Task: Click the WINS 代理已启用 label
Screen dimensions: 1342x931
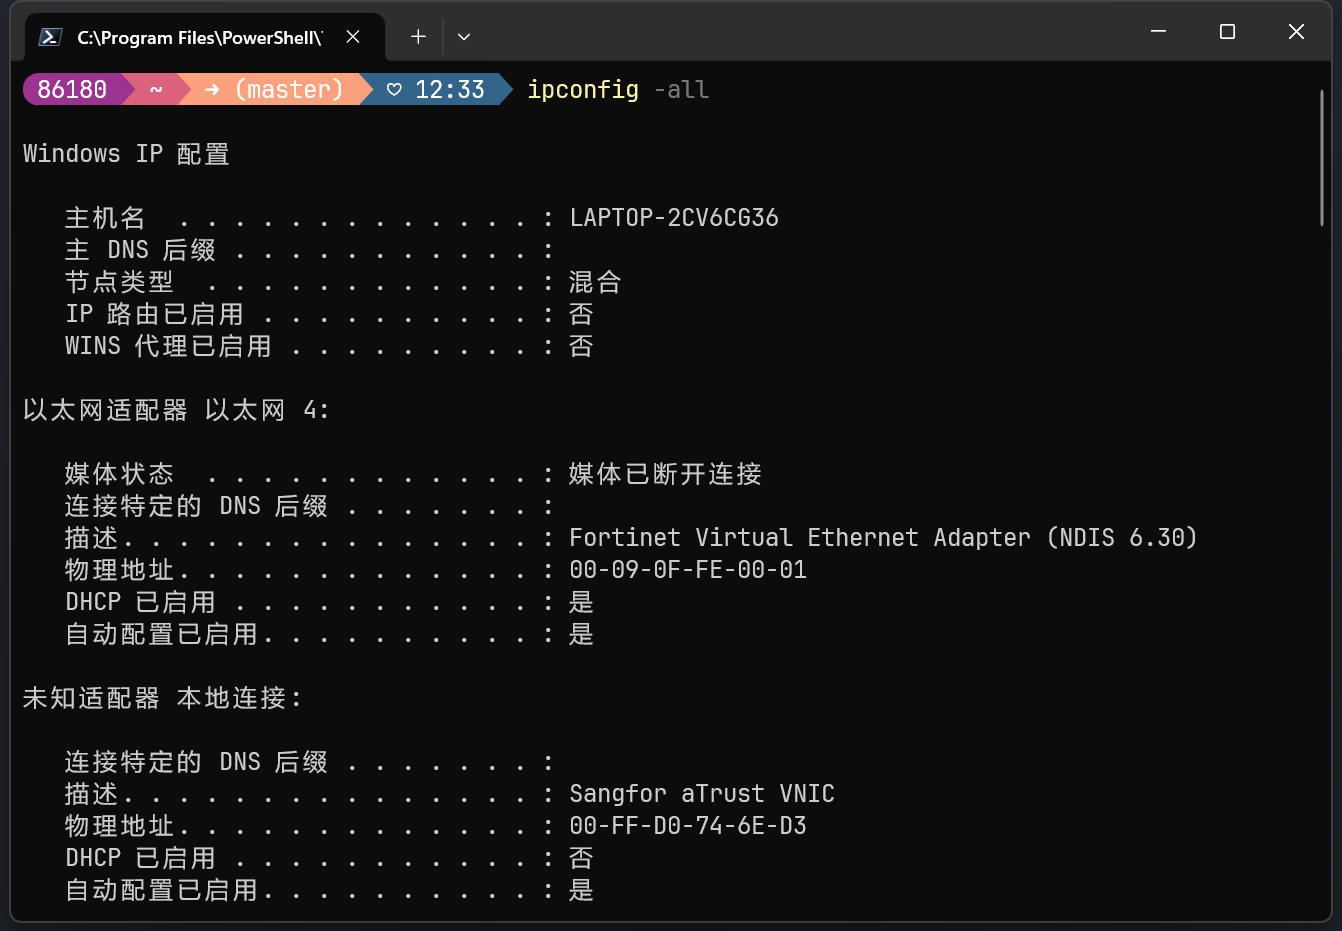Action: [168, 346]
